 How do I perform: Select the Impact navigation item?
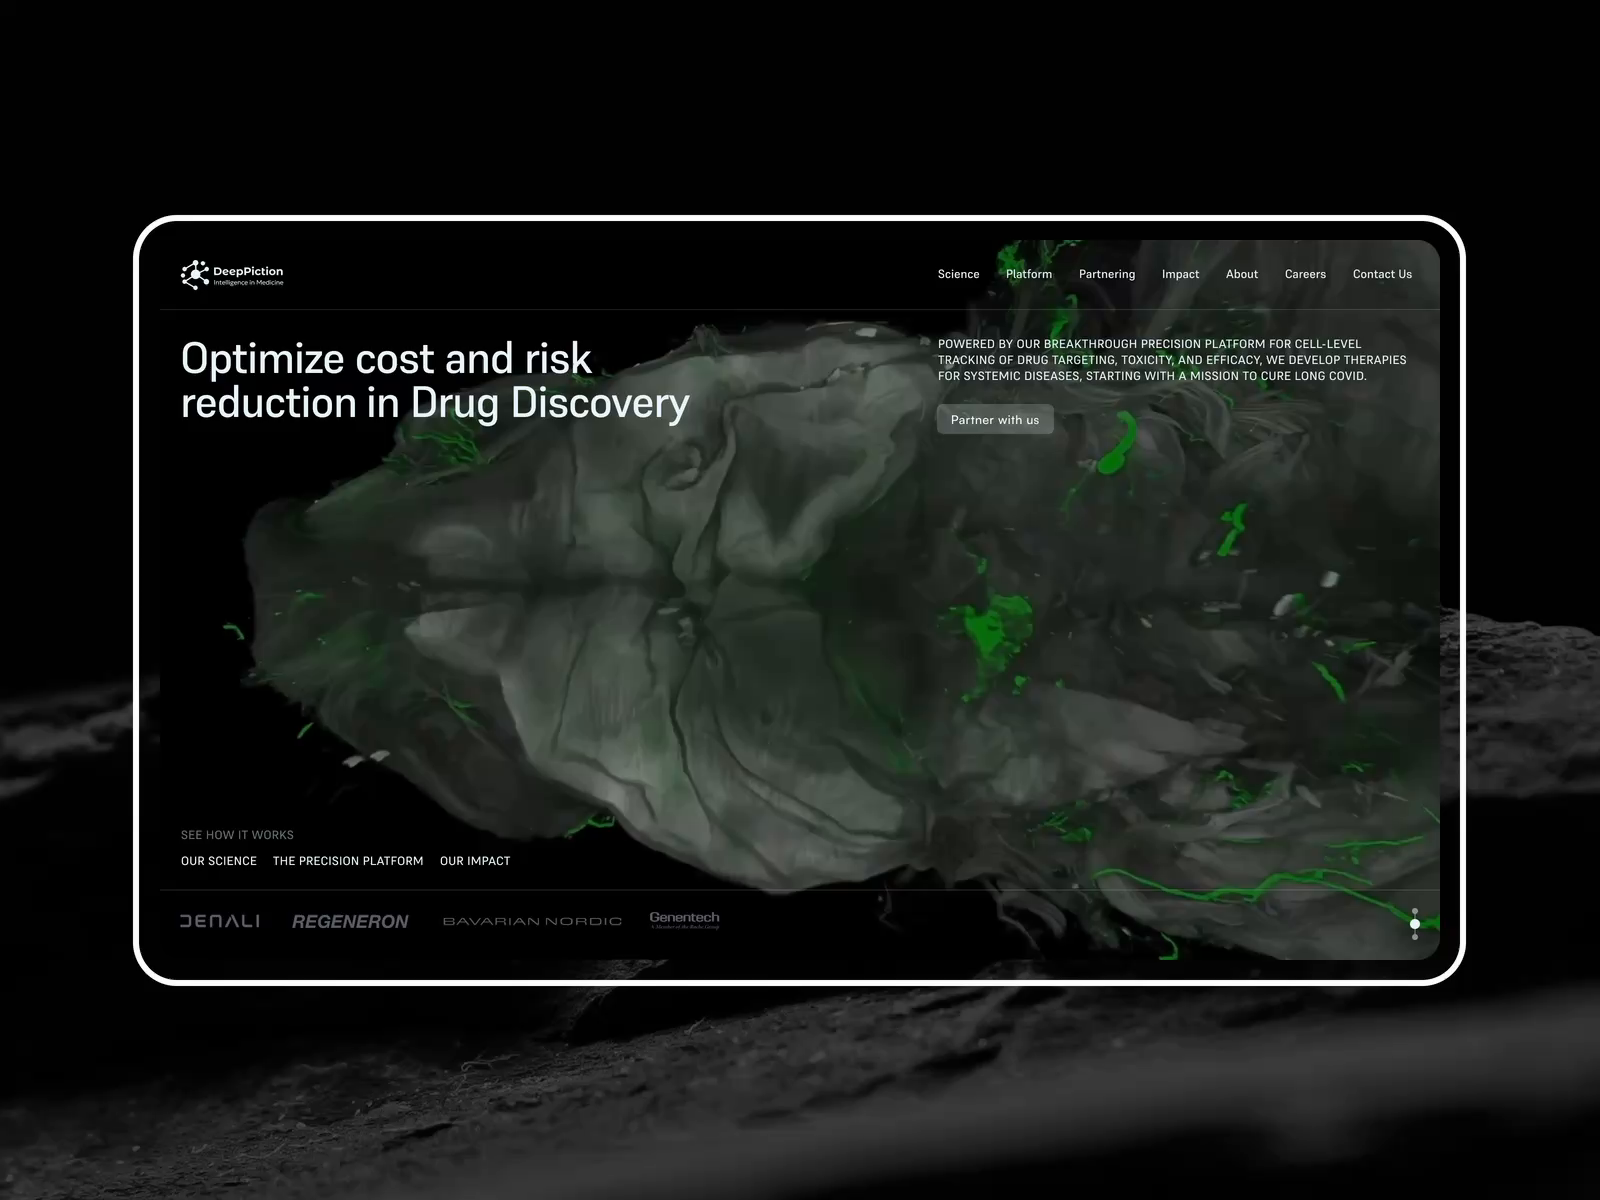click(x=1180, y=274)
